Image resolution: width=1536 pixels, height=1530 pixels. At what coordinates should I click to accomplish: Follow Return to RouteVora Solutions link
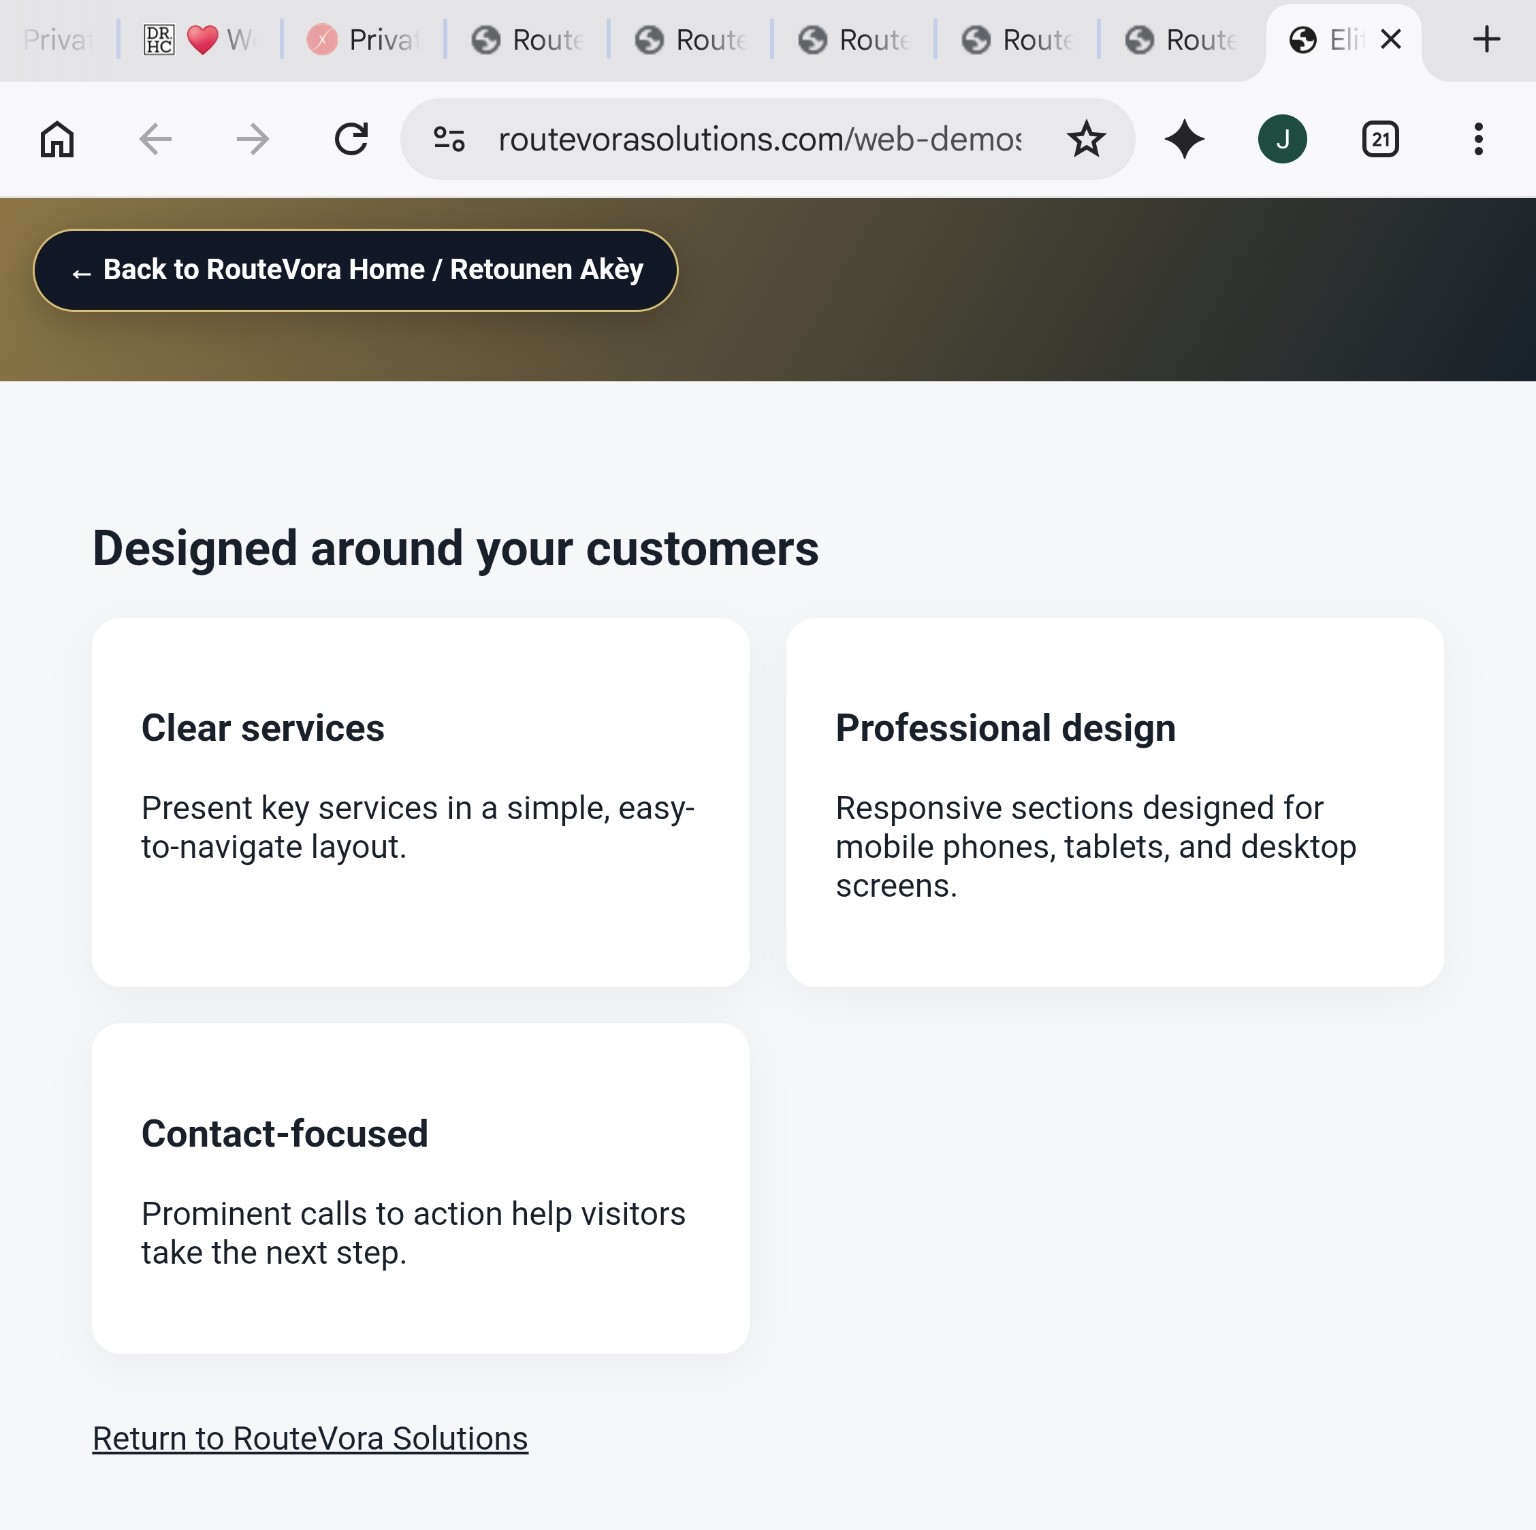(310, 1438)
